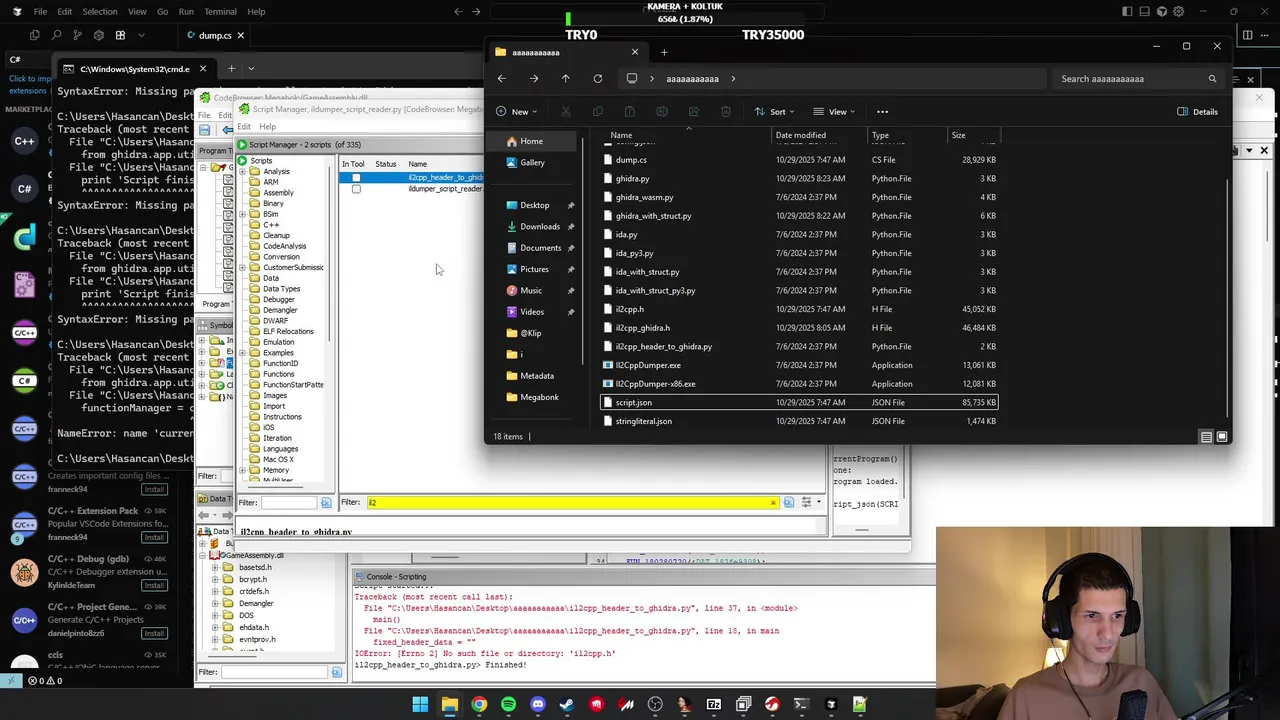Select the script.json file
1280x720 pixels.
coord(798,402)
